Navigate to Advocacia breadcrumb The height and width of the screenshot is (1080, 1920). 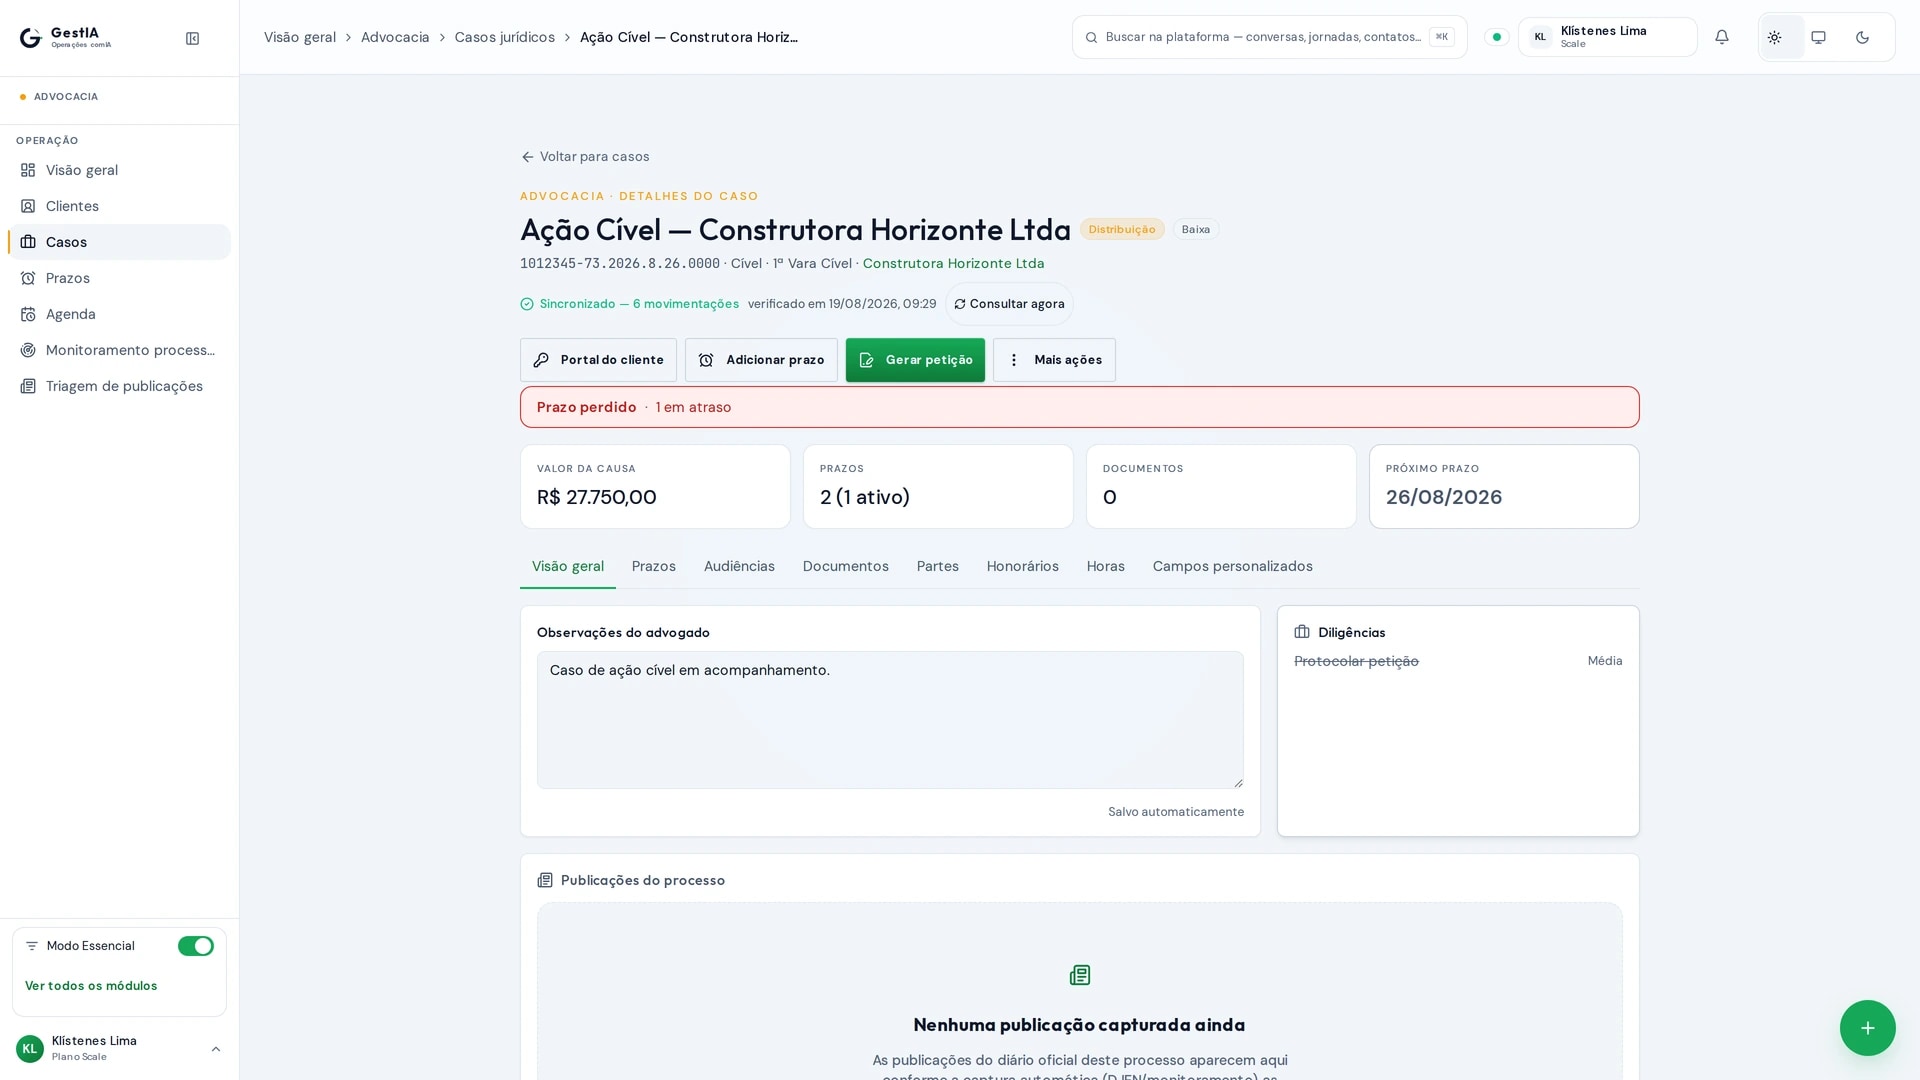tap(395, 37)
